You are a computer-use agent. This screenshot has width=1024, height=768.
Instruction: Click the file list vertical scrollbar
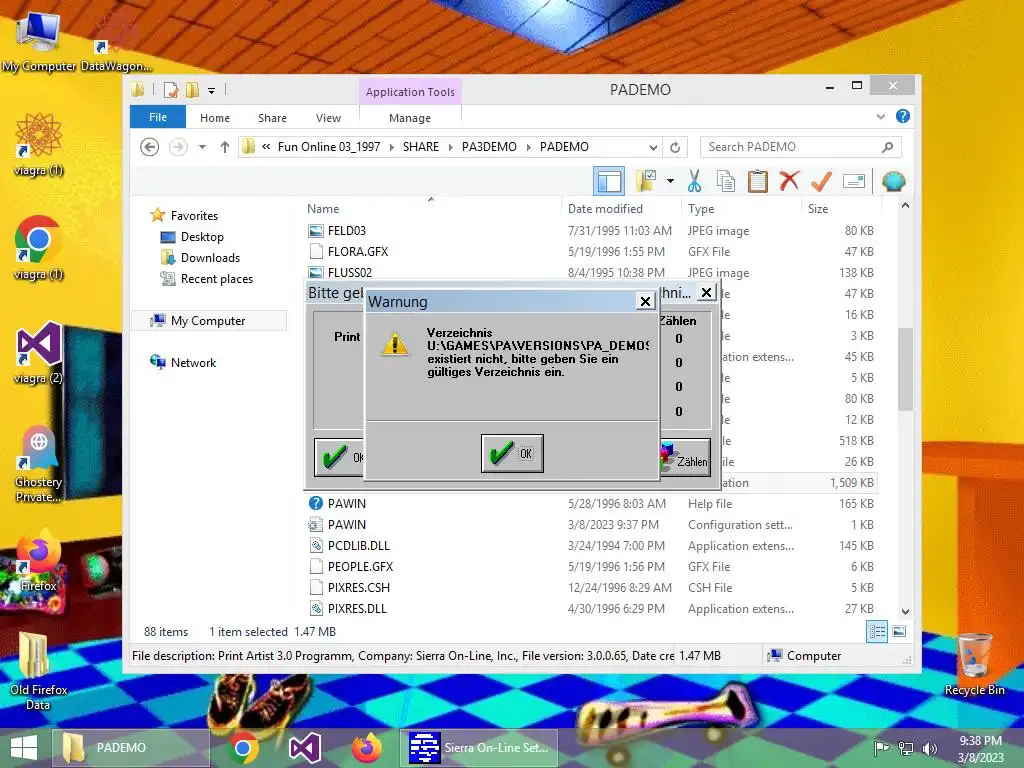pos(905,369)
